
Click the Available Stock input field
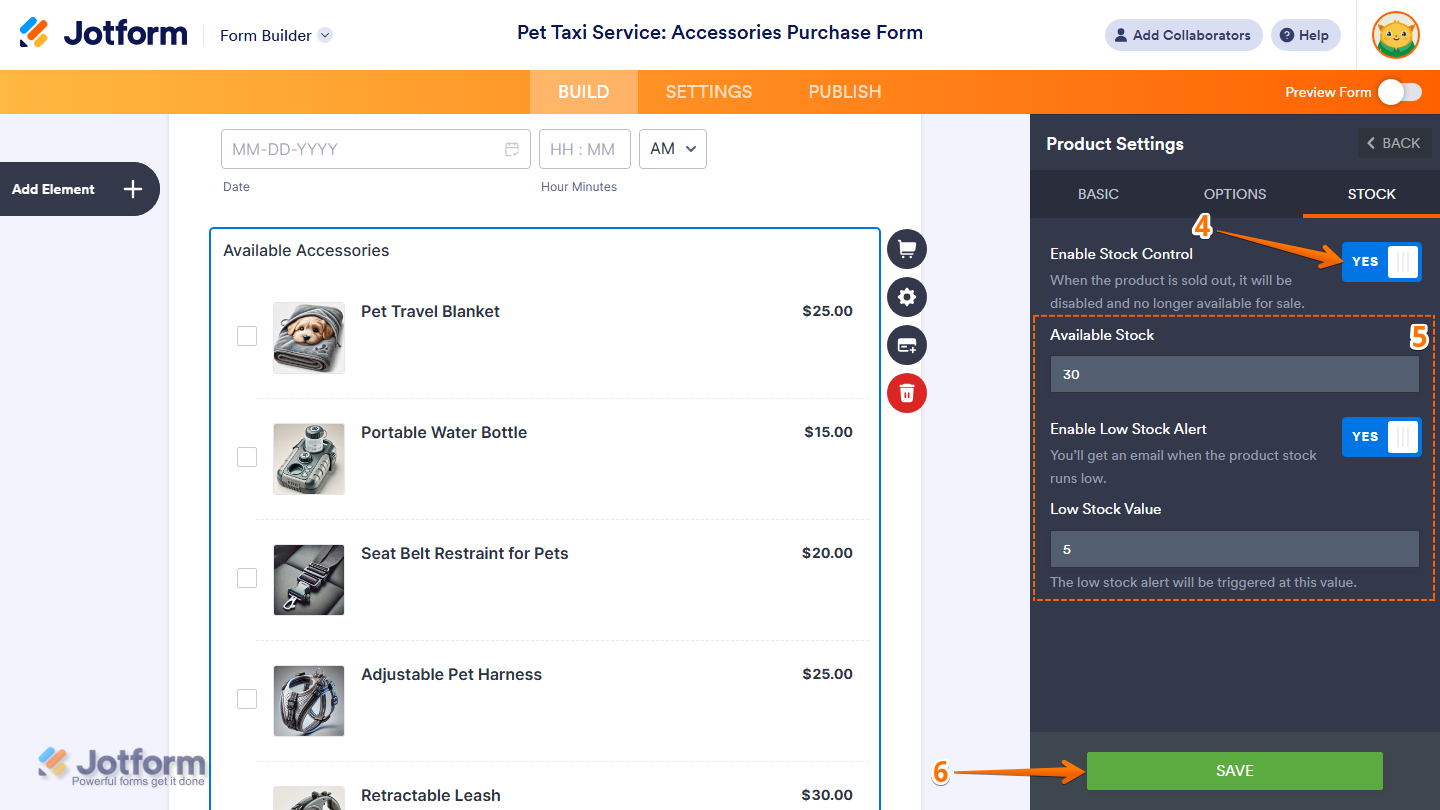pos(1235,374)
